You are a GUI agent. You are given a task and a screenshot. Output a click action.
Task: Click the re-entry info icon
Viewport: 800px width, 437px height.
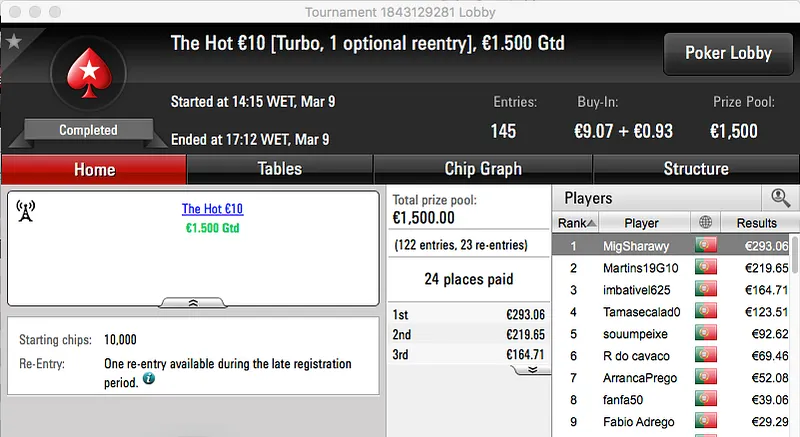pyautogui.click(x=148, y=380)
